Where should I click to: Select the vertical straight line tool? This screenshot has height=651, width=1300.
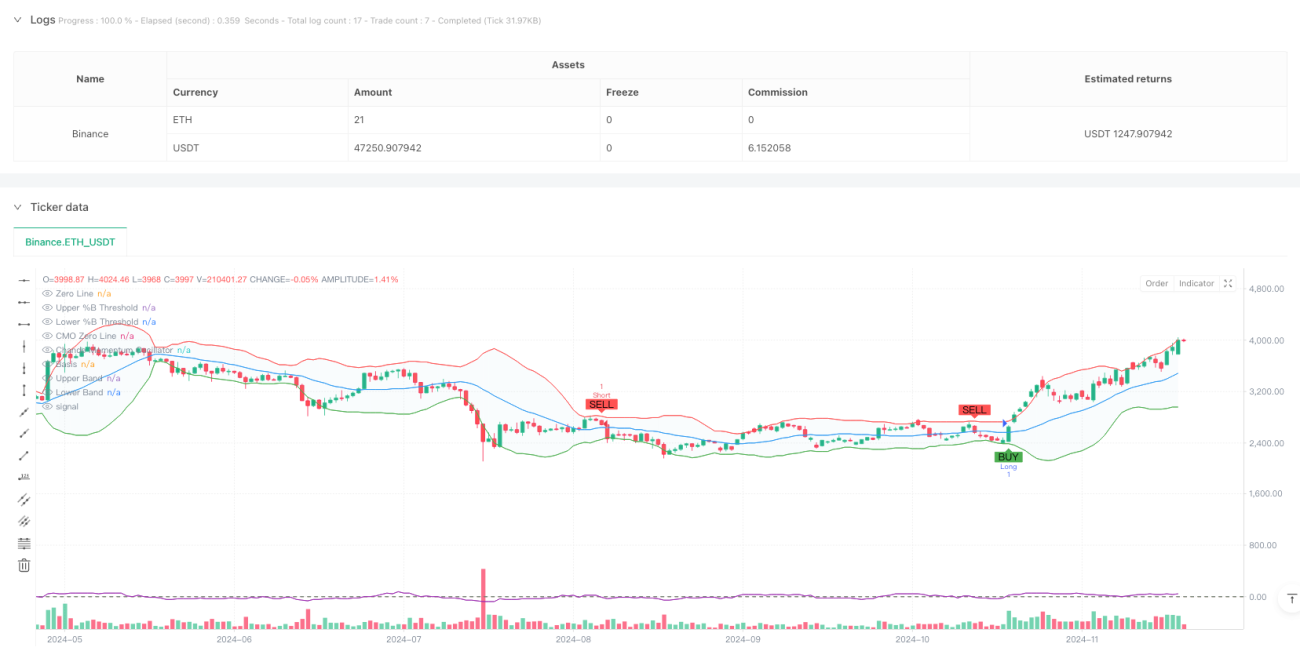25,346
